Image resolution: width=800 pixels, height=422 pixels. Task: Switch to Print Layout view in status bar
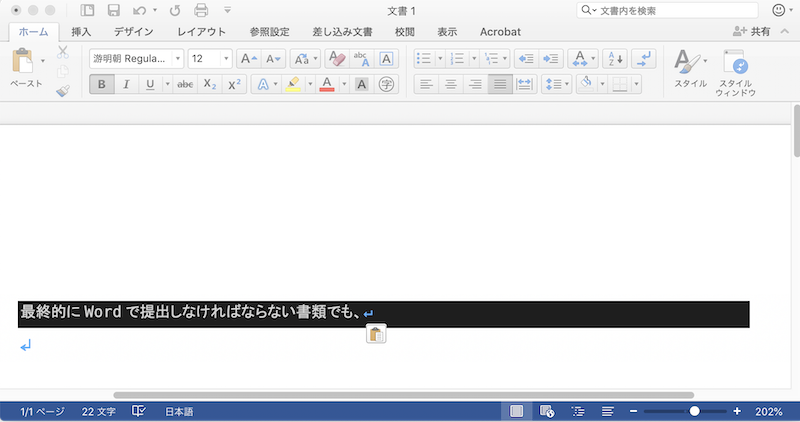tap(516, 411)
